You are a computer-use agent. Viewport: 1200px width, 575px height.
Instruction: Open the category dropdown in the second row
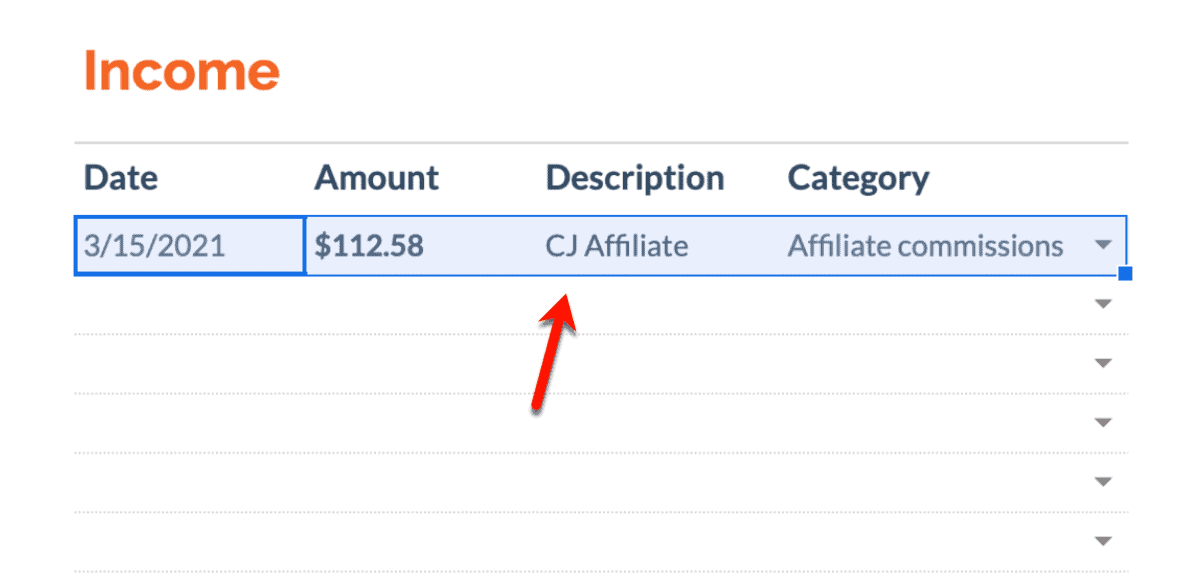click(x=1103, y=304)
